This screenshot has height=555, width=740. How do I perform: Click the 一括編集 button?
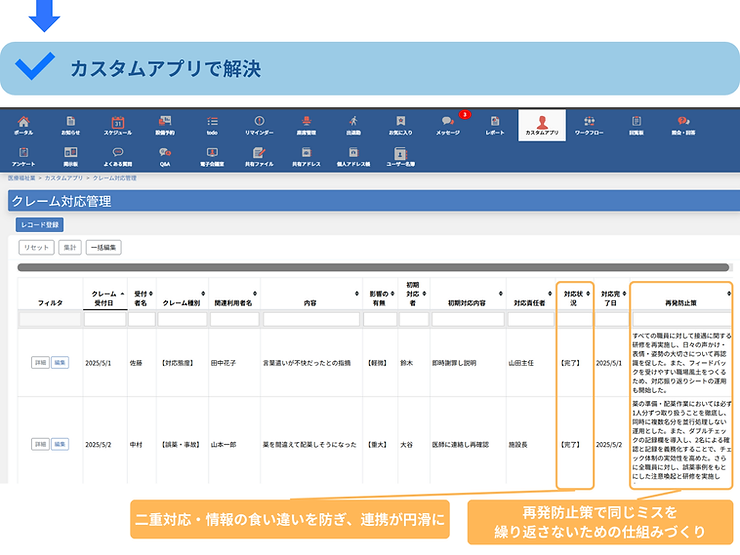[105, 247]
